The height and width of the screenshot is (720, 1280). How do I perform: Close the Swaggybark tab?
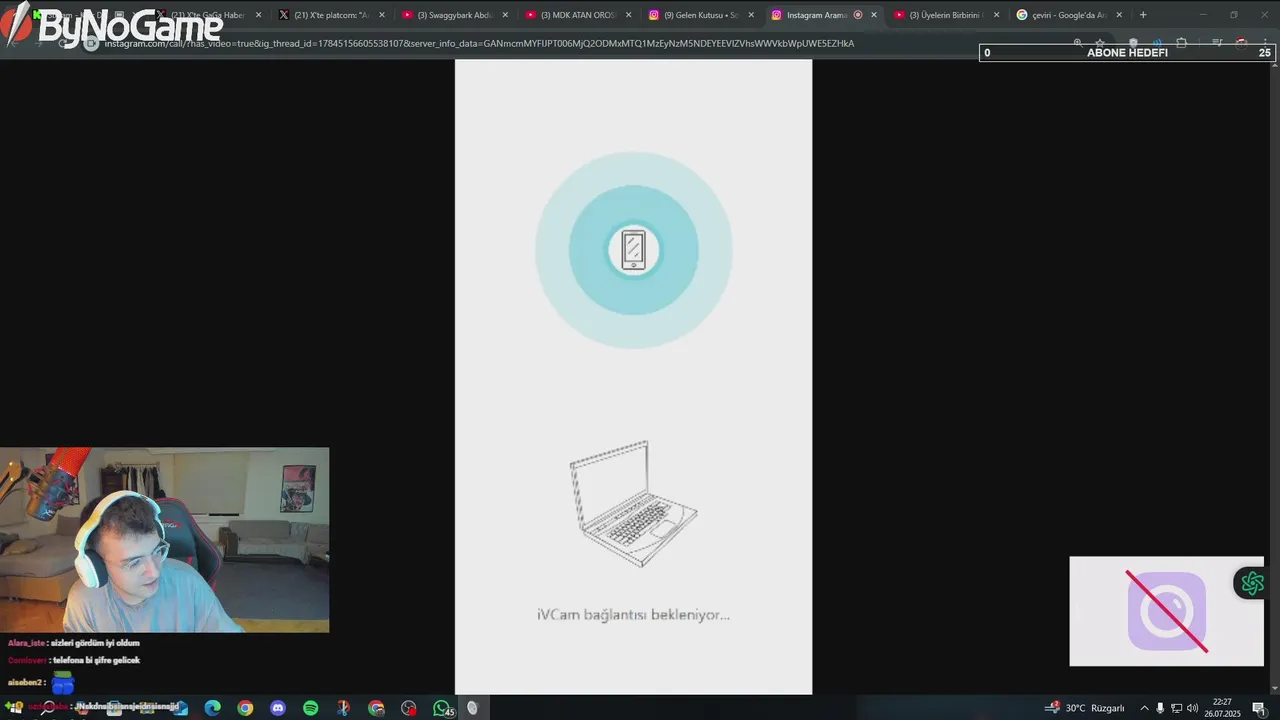click(x=505, y=15)
